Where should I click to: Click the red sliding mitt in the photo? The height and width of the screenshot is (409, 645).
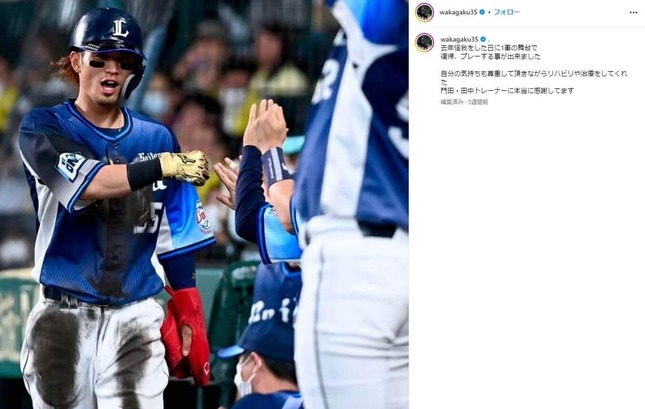coord(186,334)
